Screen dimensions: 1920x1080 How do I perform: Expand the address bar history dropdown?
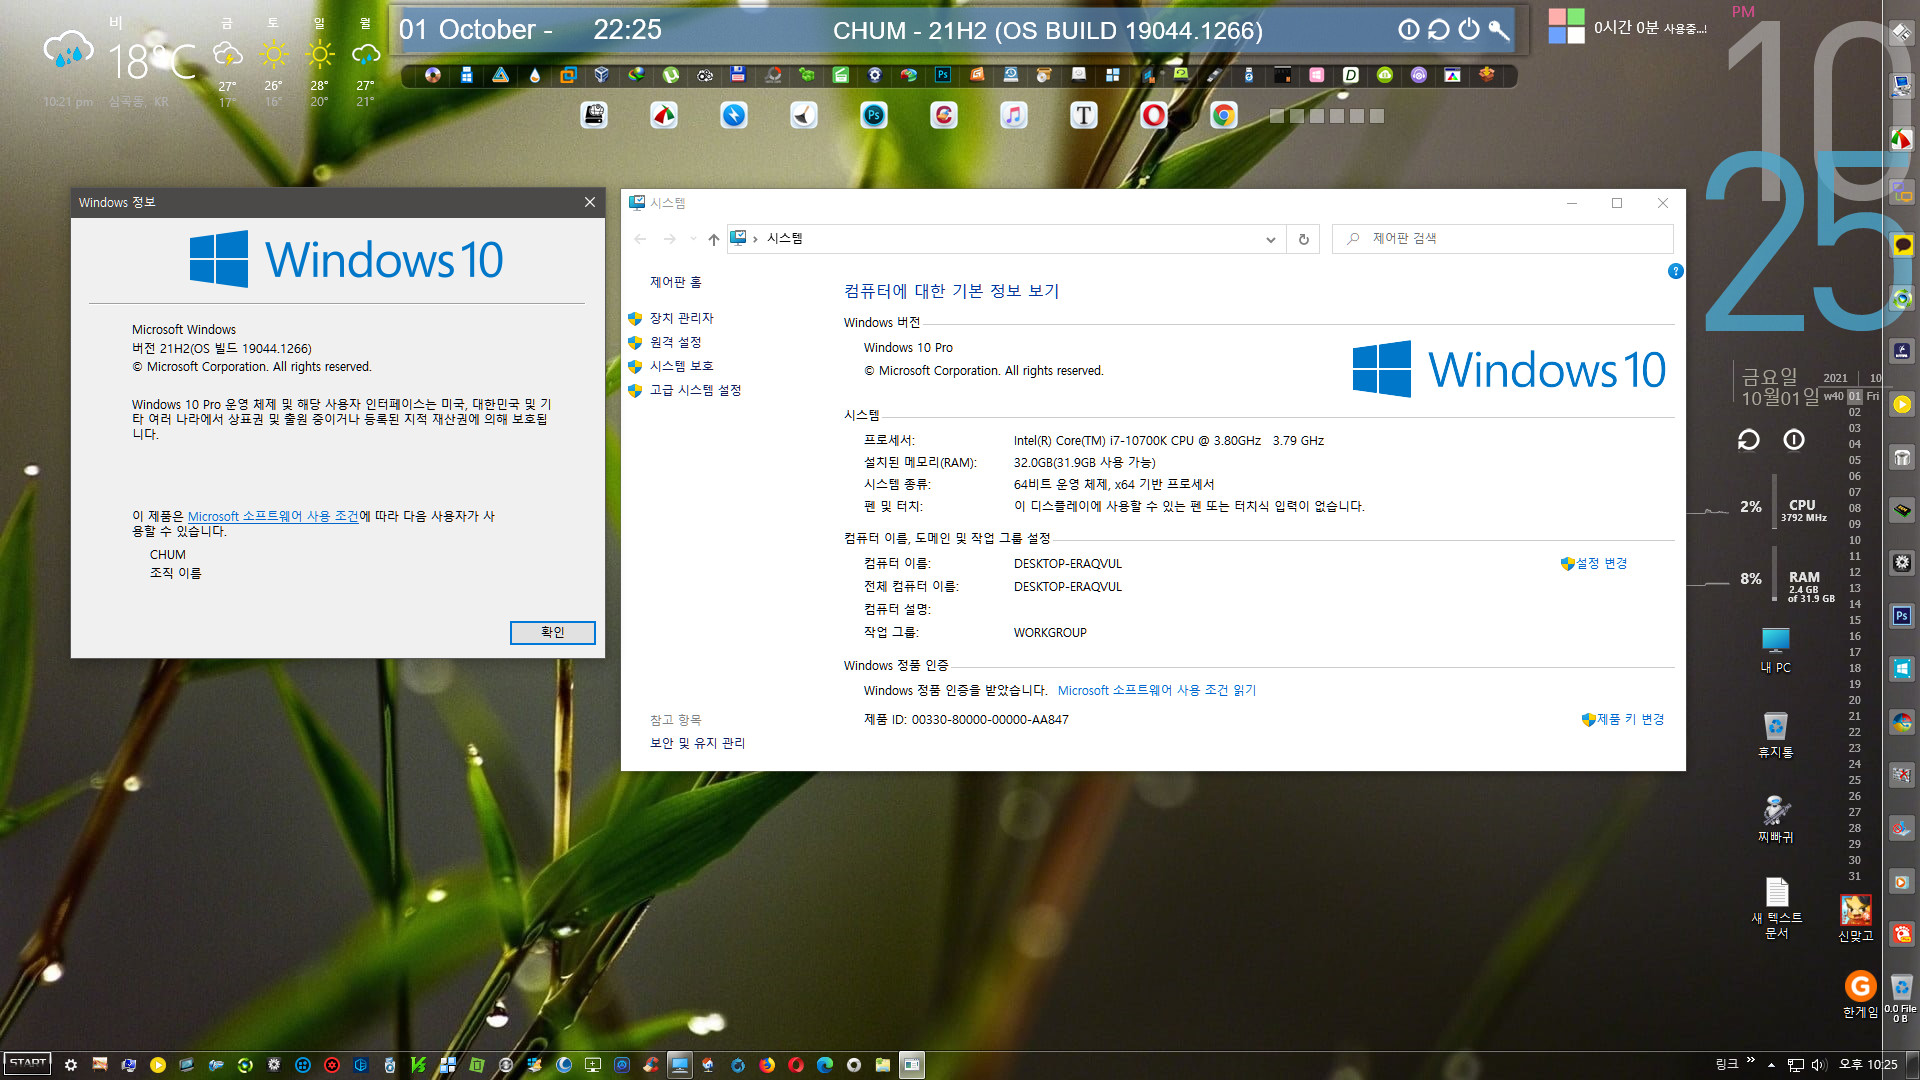pyautogui.click(x=1270, y=239)
